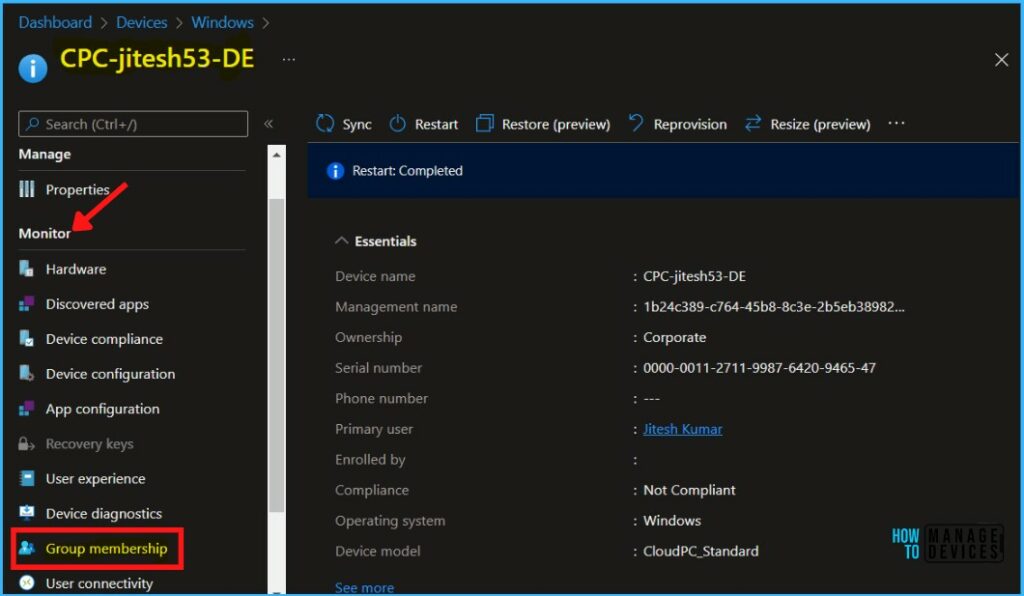This screenshot has height=596, width=1024.
Task: Click the Reprovision icon
Action: click(636, 123)
